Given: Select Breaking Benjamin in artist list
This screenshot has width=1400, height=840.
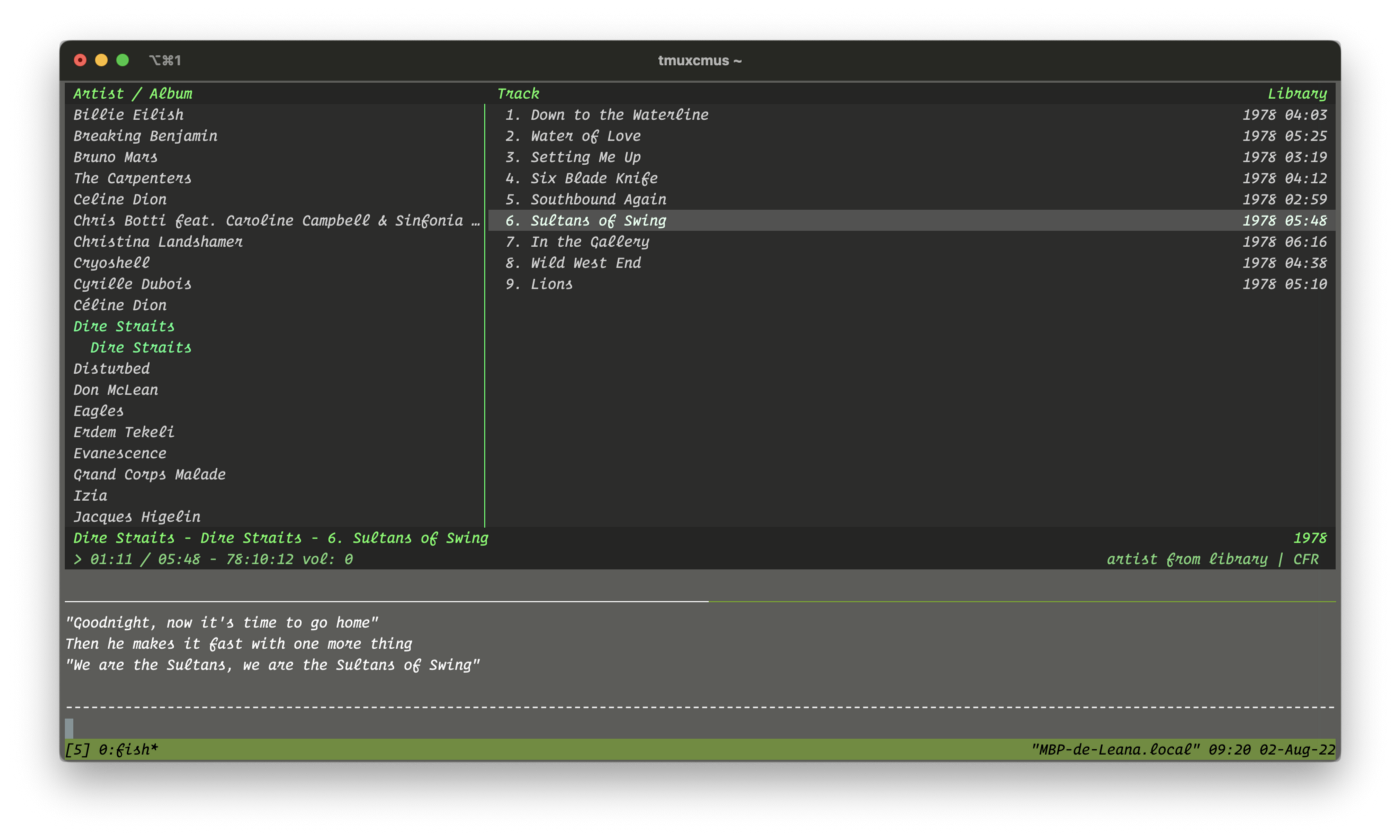Looking at the screenshot, I should [x=145, y=136].
